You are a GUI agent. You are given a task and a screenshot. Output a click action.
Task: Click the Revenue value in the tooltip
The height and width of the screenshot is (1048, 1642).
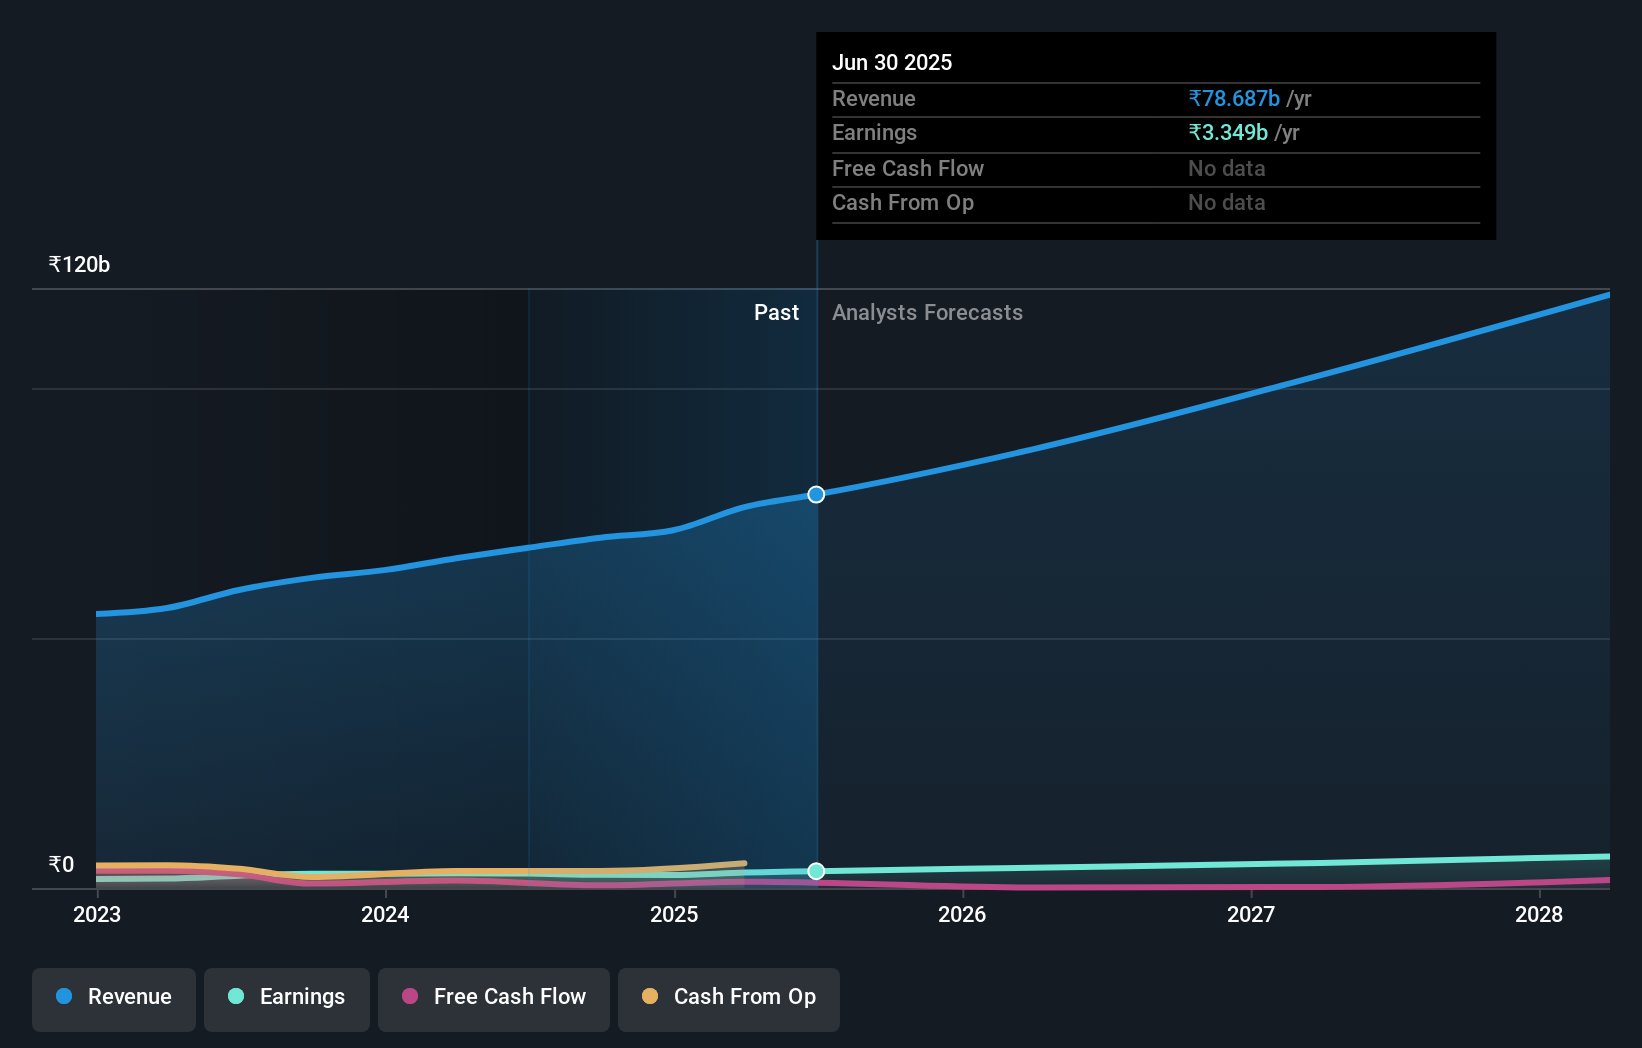[1234, 98]
